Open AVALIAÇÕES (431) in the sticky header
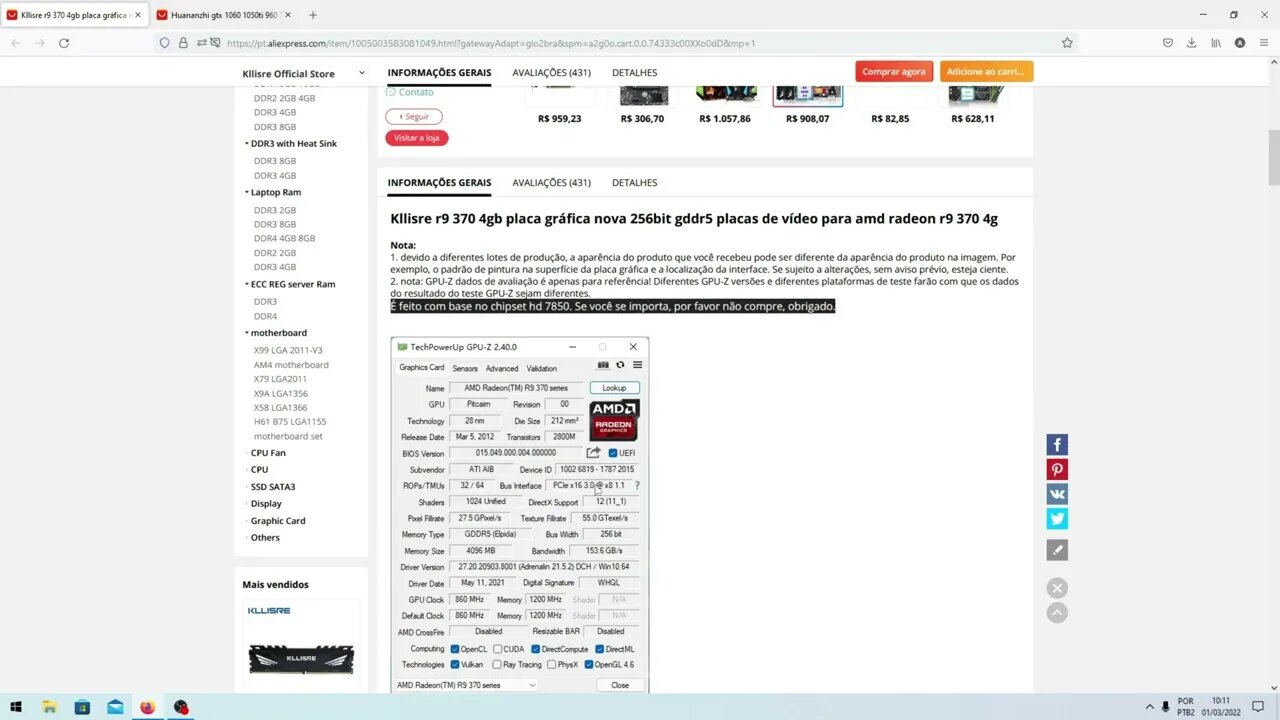1280x720 pixels. pyautogui.click(x=551, y=72)
